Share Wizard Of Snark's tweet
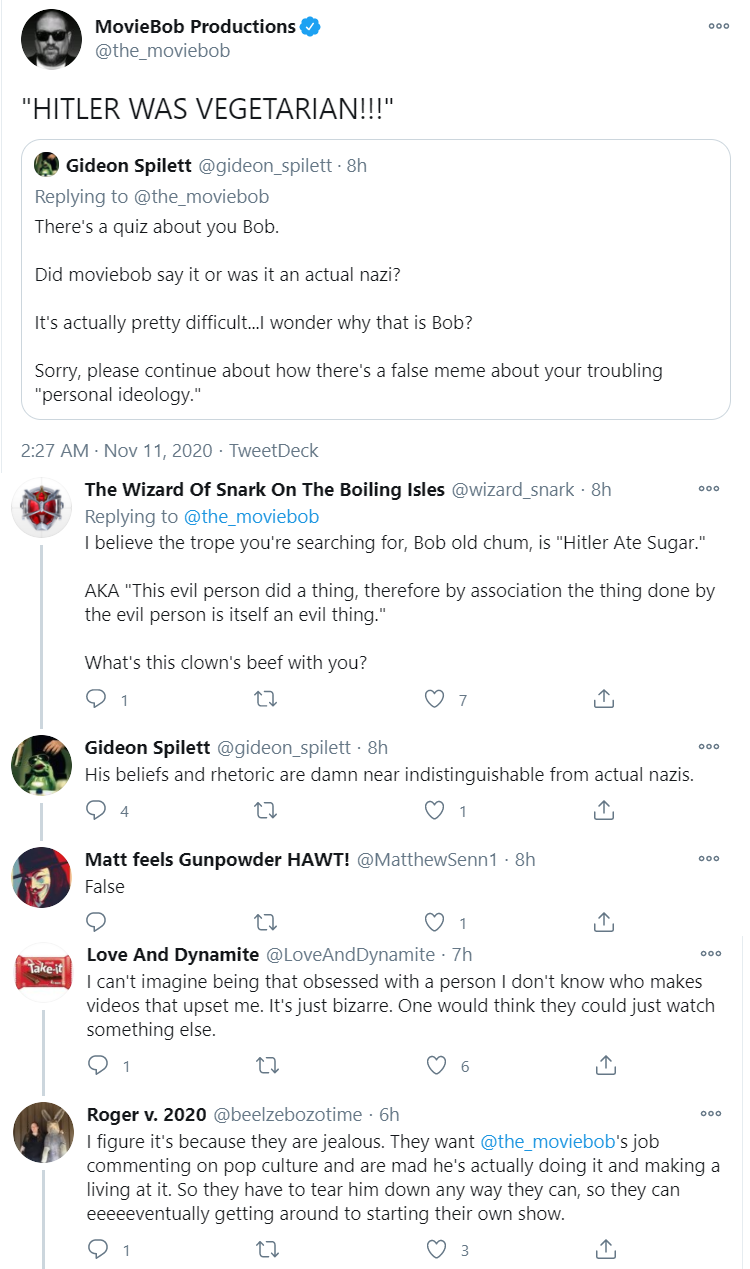 click(x=603, y=700)
